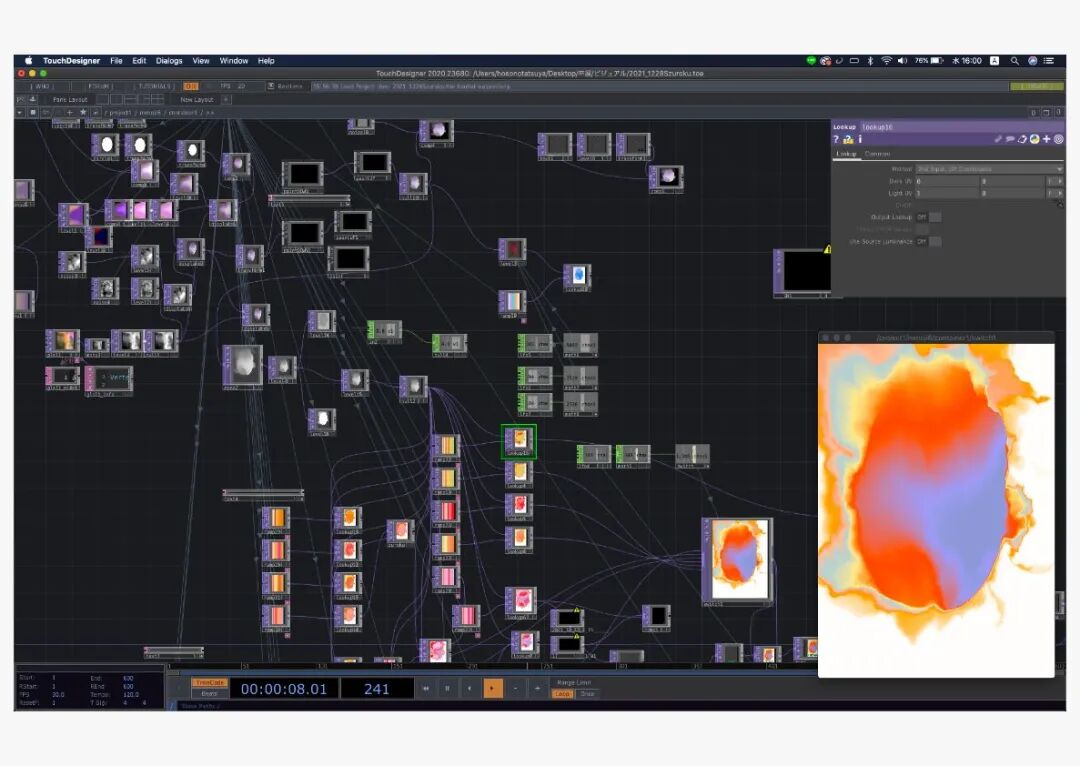This screenshot has height=766, width=1080.
Task: Open the Apple menu
Action: pyautogui.click(x=29, y=61)
